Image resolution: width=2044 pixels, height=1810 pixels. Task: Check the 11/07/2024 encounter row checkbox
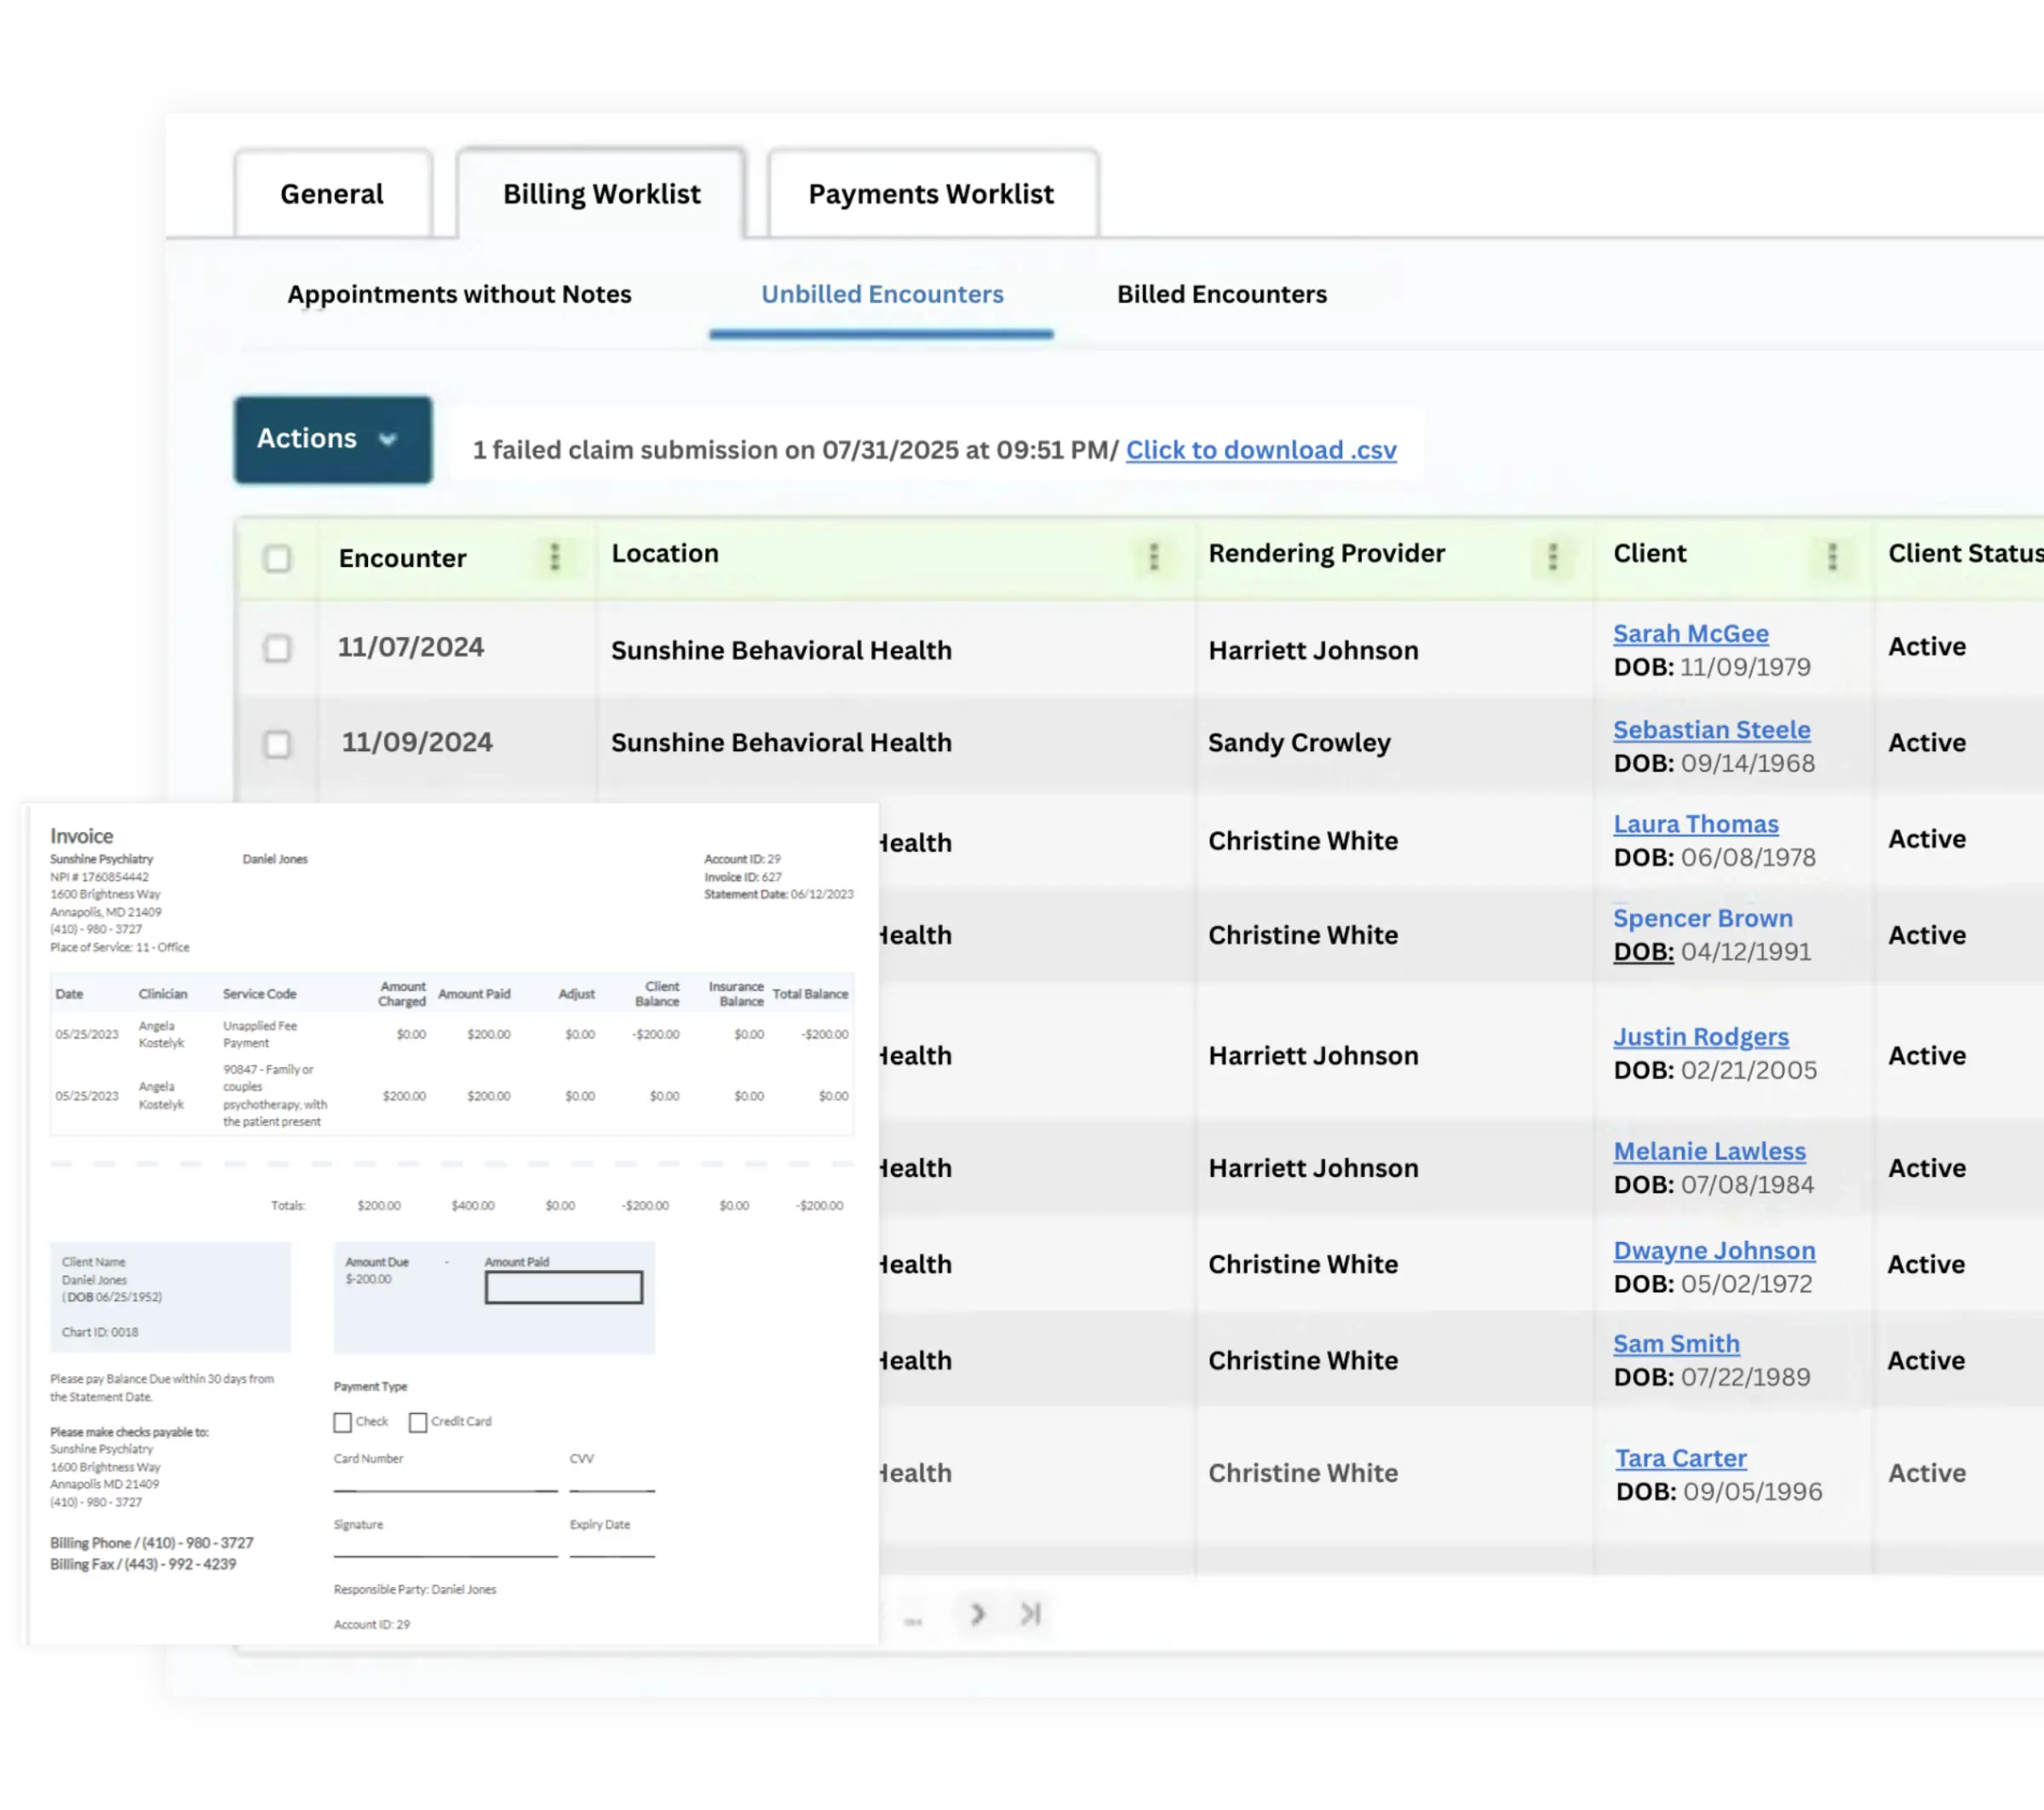point(277,648)
